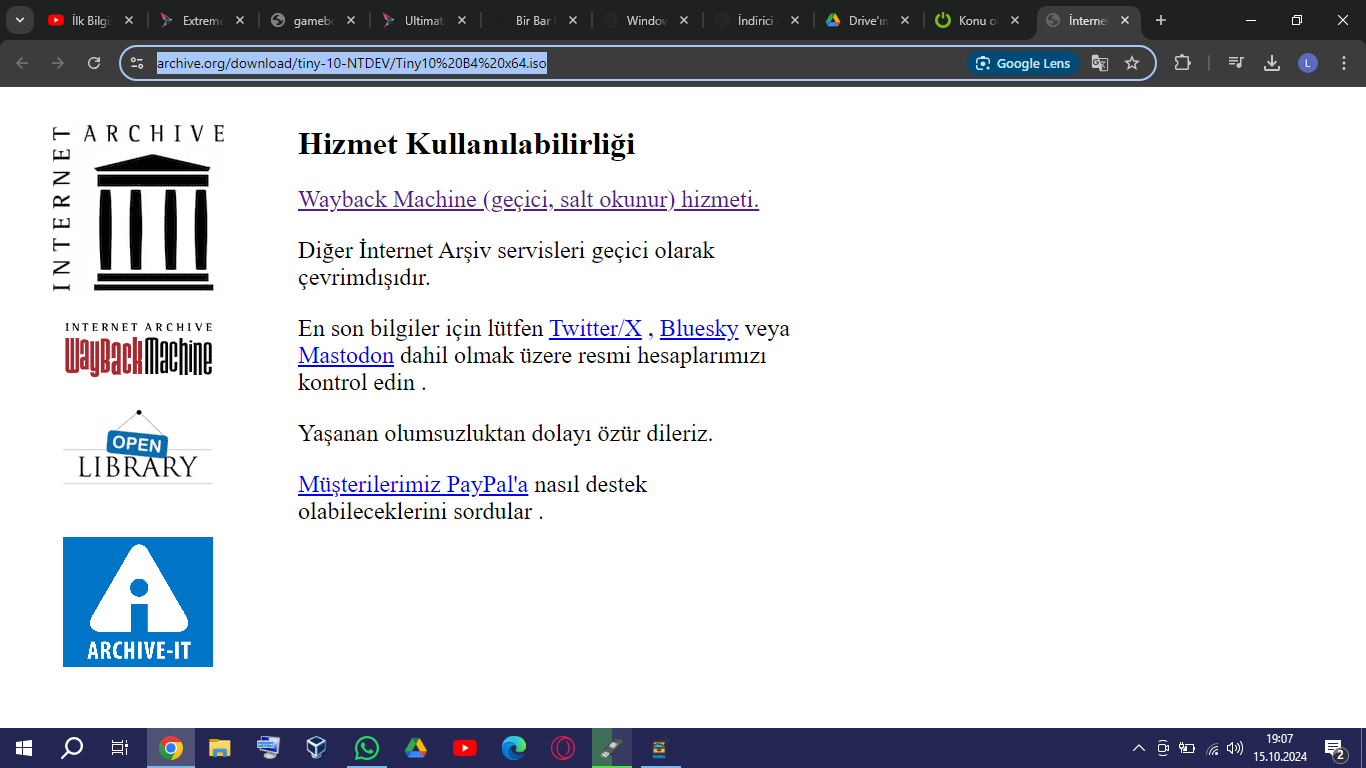Switch to the 'Bir Bar' tab
The image size is (1366, 768).
point(534,20)
